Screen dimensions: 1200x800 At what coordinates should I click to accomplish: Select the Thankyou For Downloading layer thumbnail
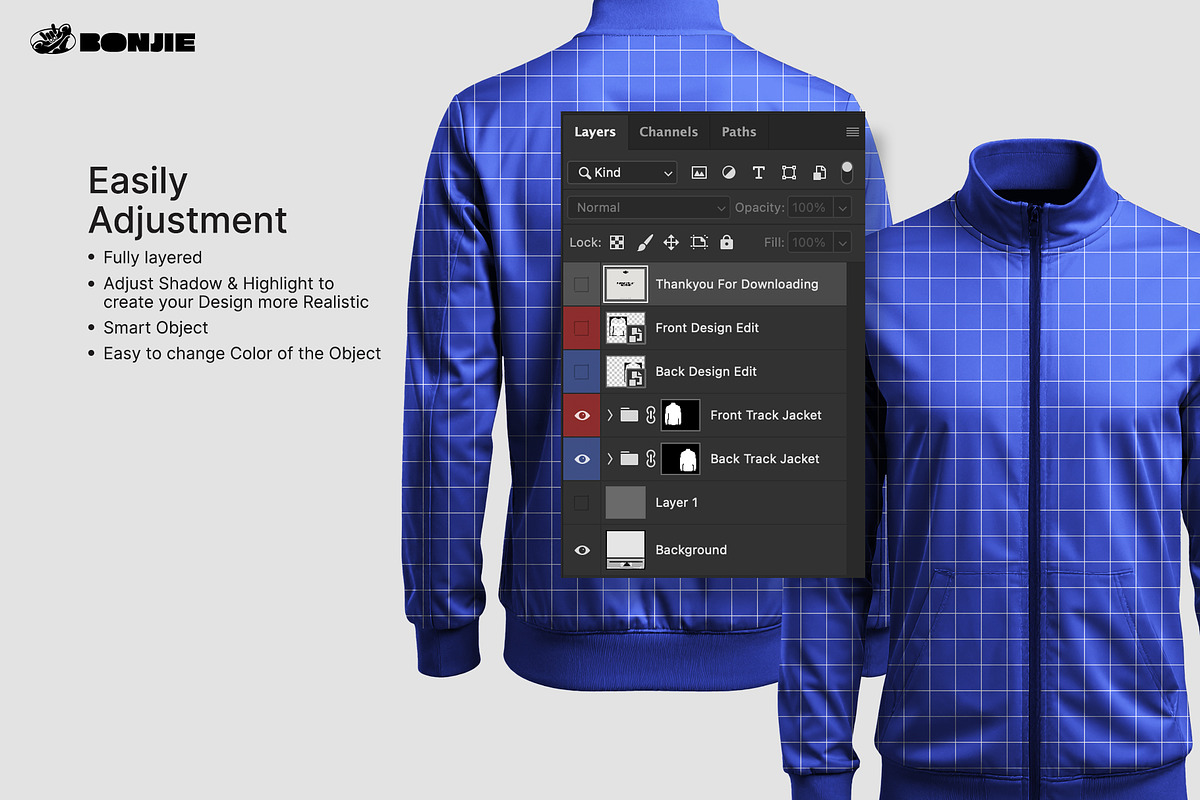tap(626, 284)
